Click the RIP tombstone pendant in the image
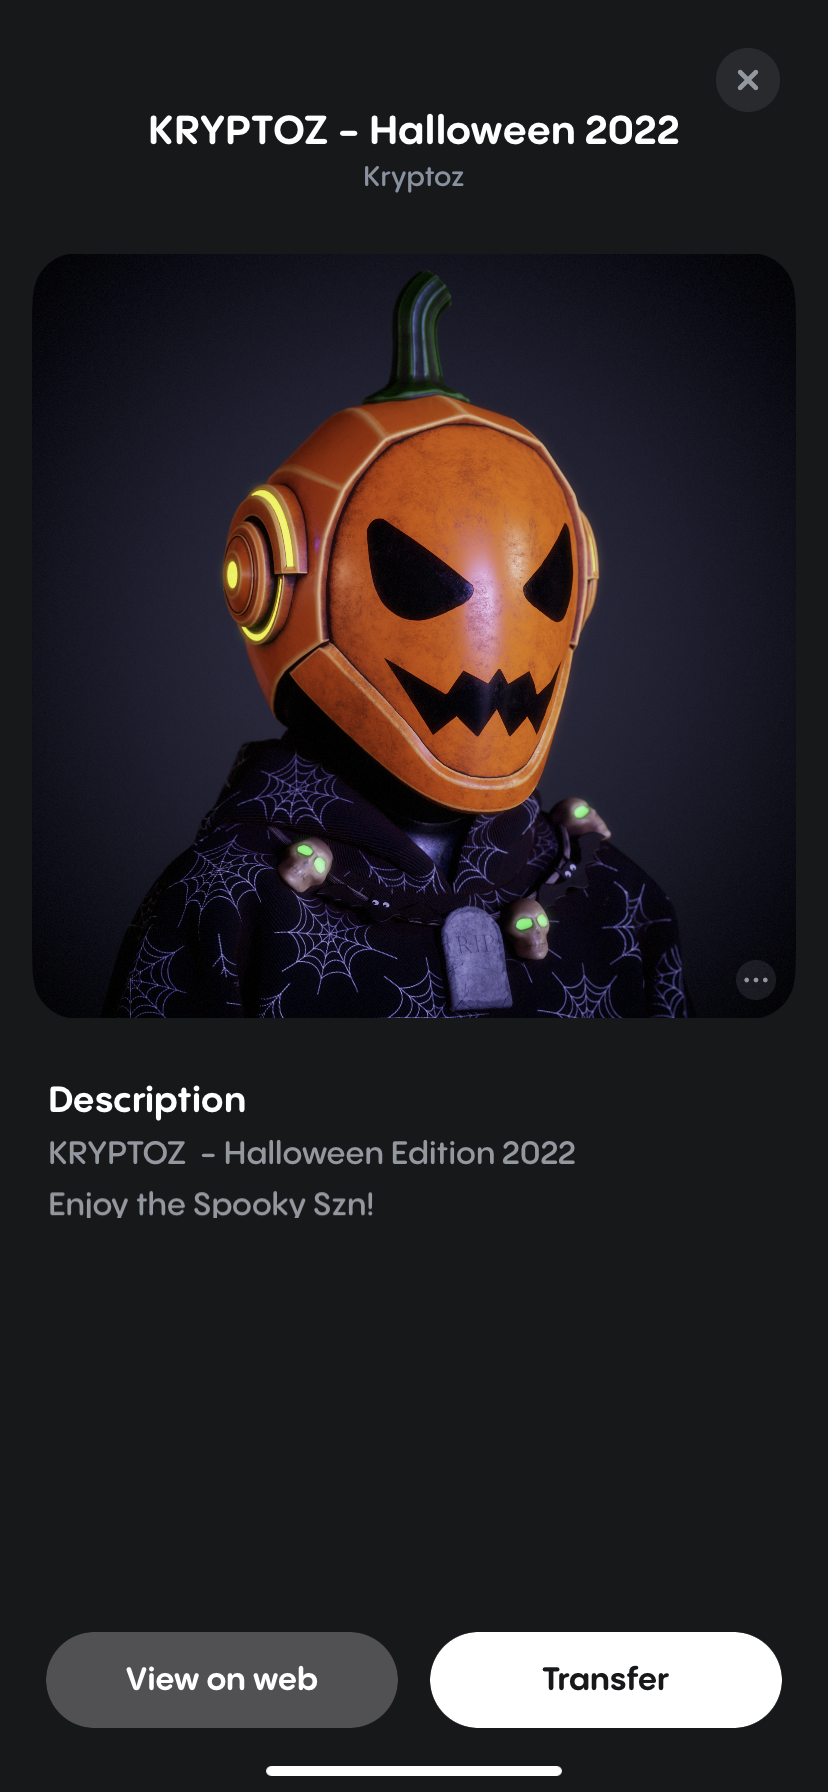The width and height of the screenshot is (828, 1792). (x=474, y=956)
